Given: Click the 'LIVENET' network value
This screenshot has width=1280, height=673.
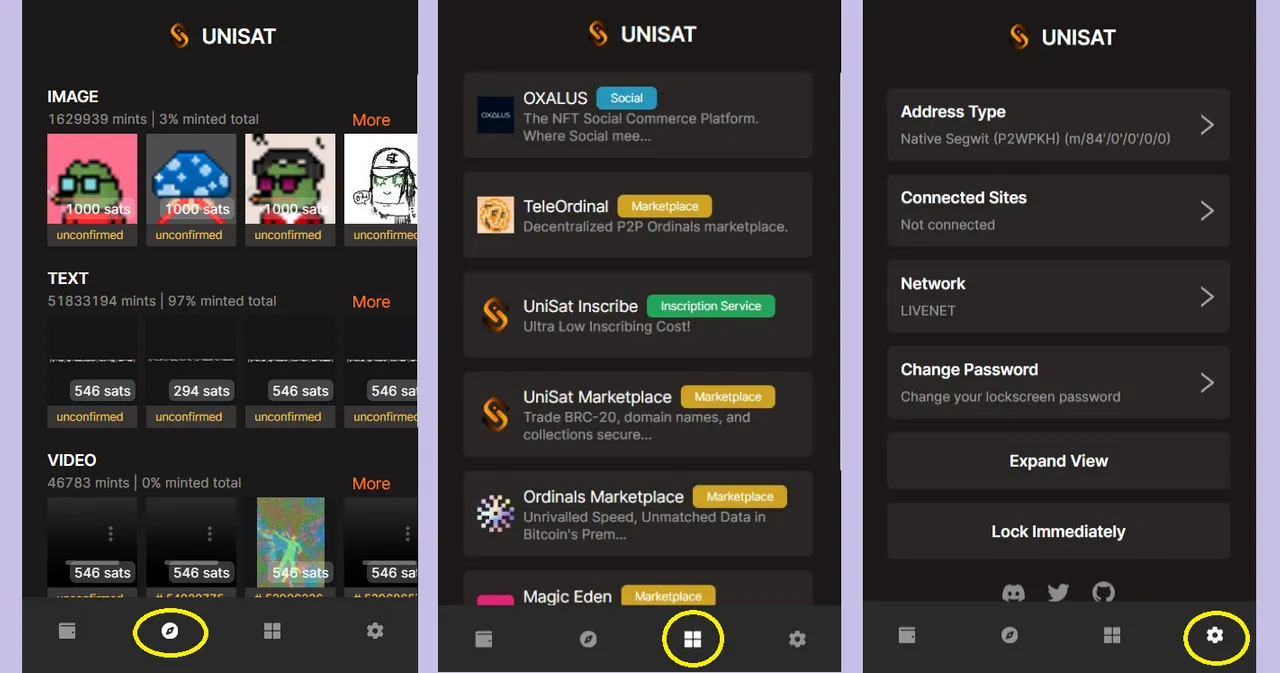Looking at the screenshot, I should [928, 311].
